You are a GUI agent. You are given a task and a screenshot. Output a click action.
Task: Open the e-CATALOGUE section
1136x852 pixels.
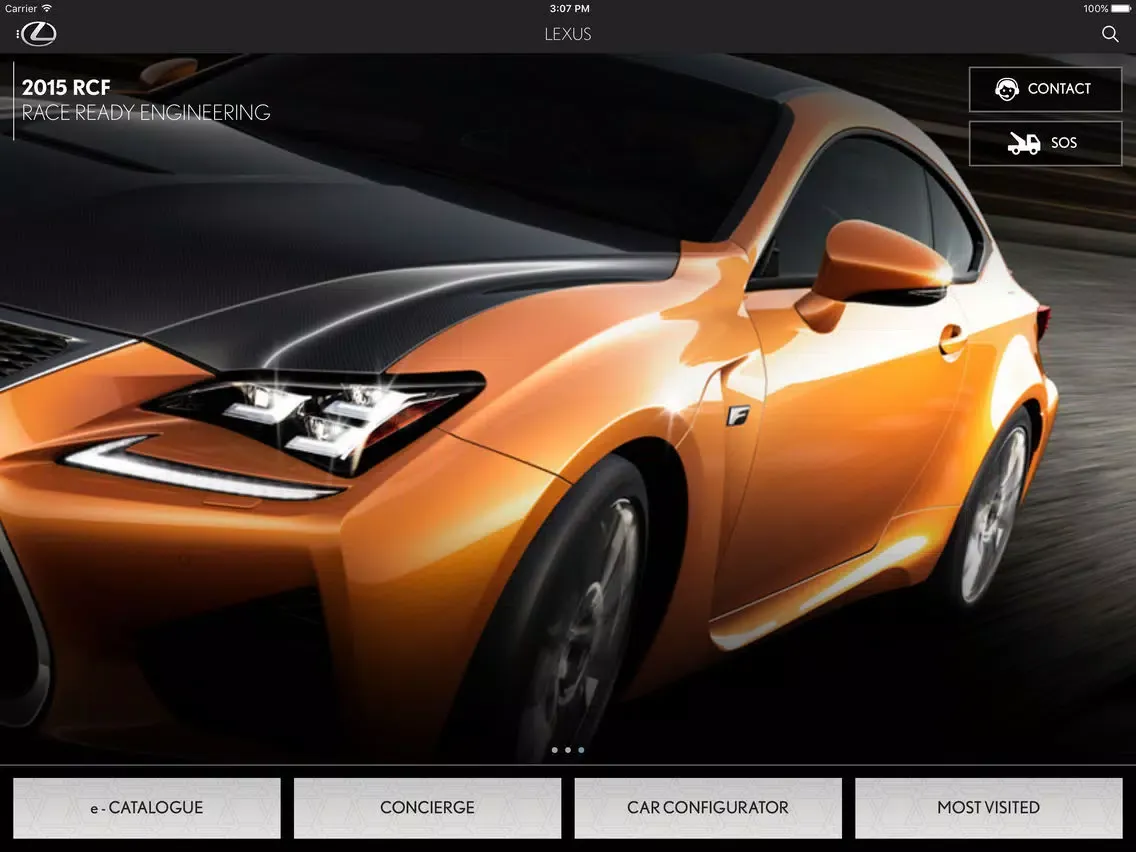(x=147, y=808)
